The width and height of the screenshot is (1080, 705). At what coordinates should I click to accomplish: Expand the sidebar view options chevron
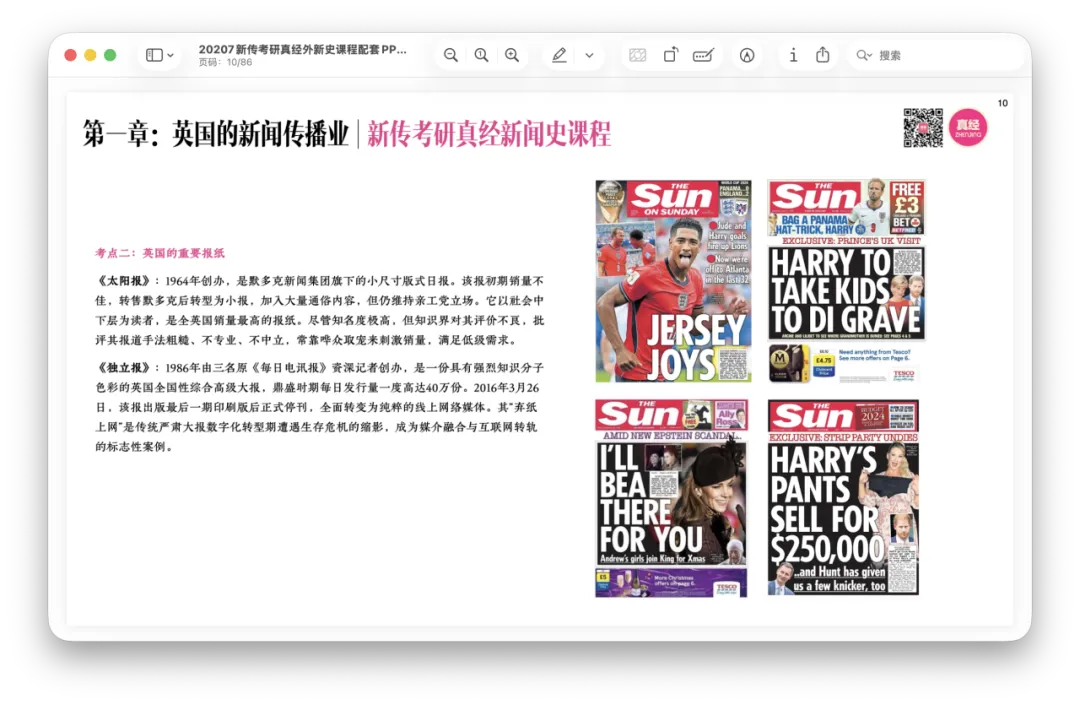171,55
